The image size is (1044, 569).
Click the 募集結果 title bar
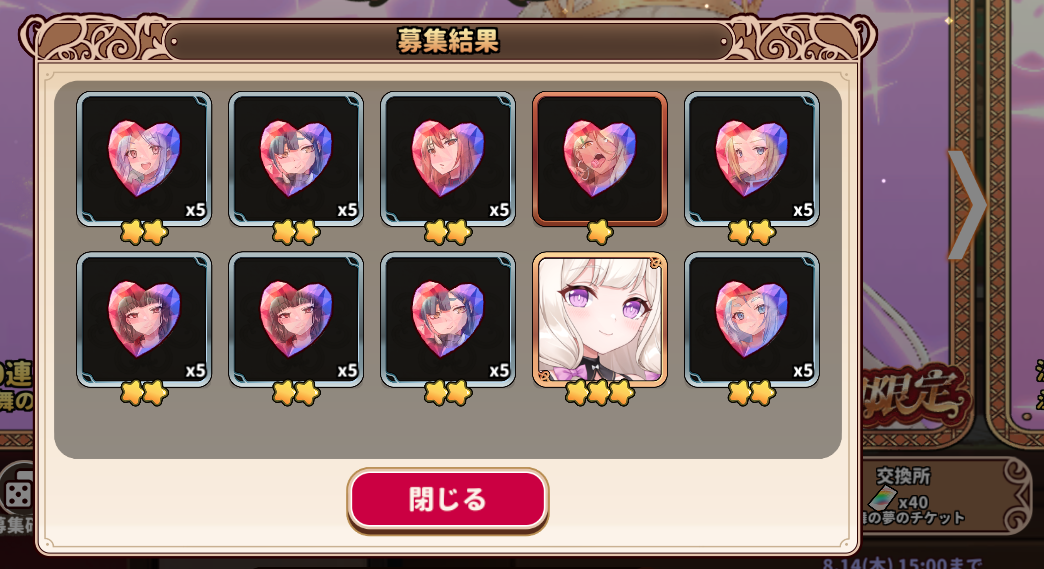click(447, 41)
